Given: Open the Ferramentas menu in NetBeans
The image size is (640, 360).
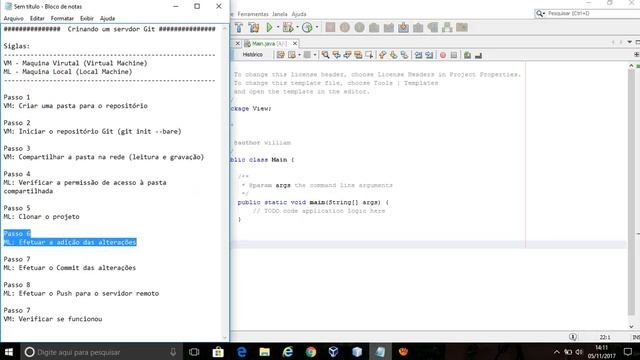Looking at the screenshot, I should pos(253,14).
